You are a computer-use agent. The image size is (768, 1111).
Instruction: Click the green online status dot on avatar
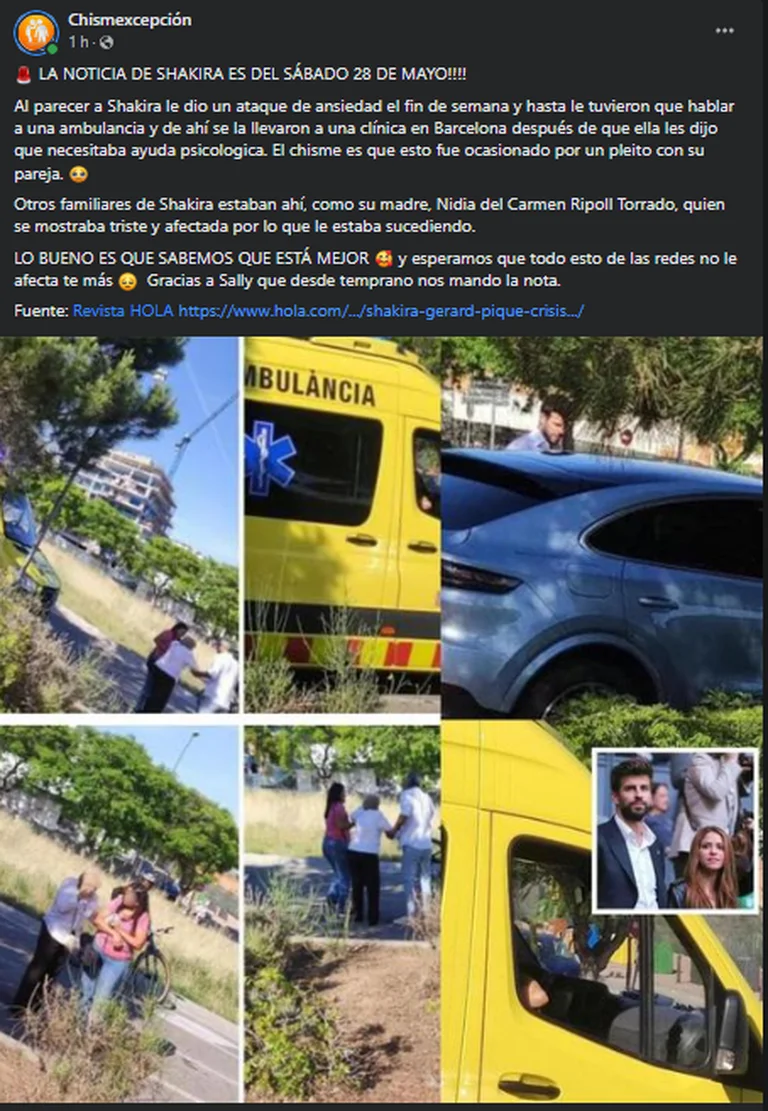click(x=52, y=49)
